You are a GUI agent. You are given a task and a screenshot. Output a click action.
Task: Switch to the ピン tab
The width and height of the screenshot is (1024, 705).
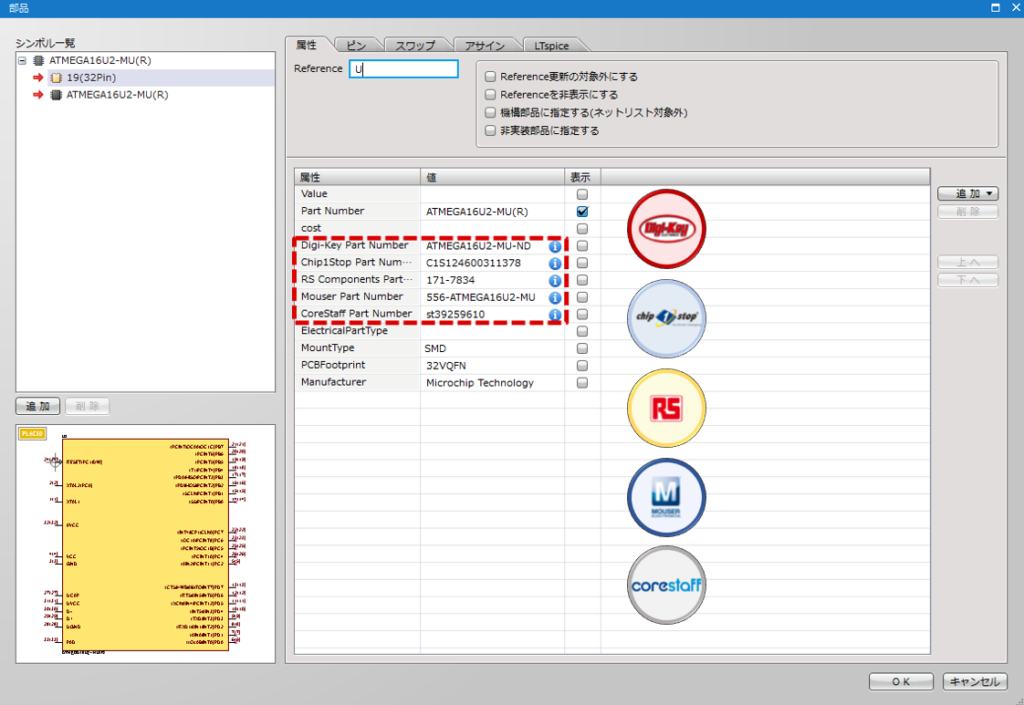click(x=356, y=46)
